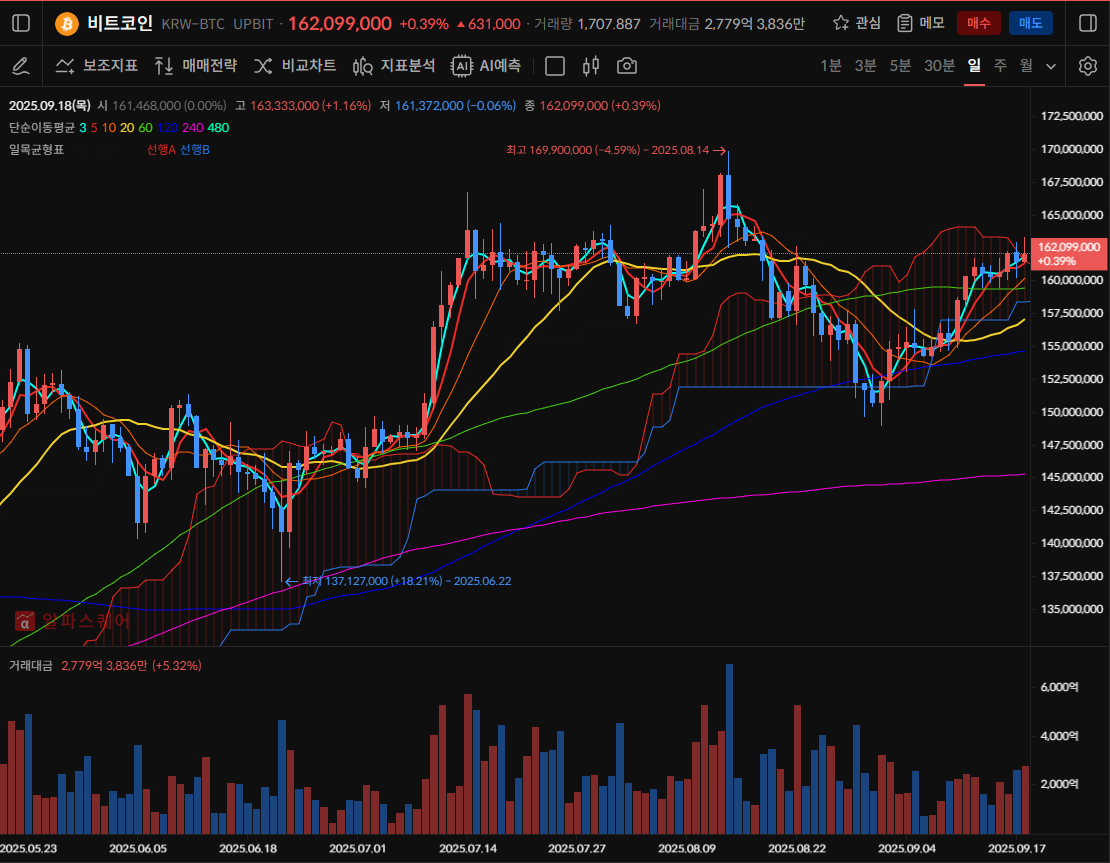1110x863 pixels.
Task: Switch to the 5분 timeframe
Action: click(x=900, y=66)
